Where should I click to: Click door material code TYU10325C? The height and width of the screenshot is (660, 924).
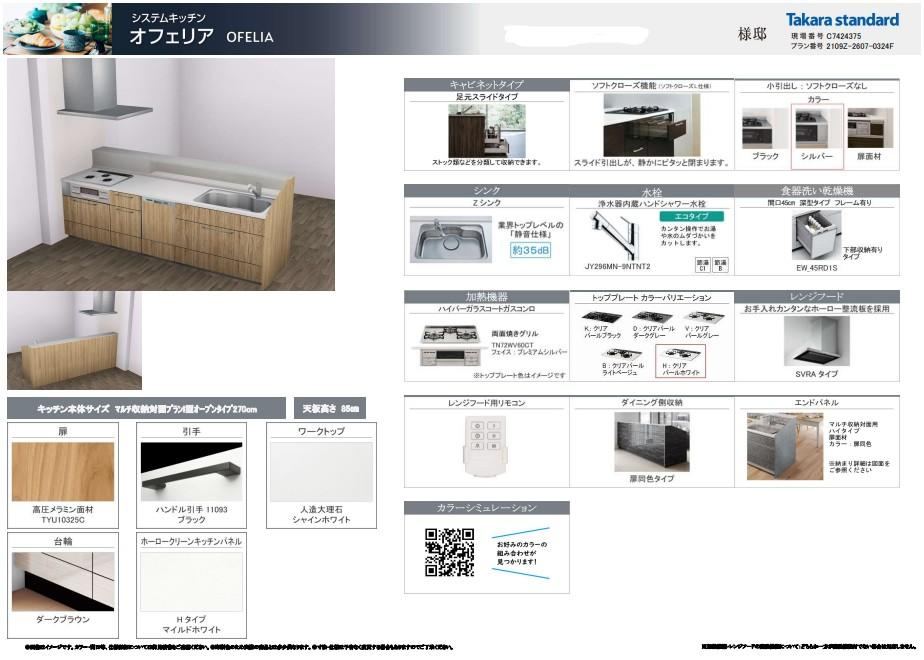pos(63,520)
